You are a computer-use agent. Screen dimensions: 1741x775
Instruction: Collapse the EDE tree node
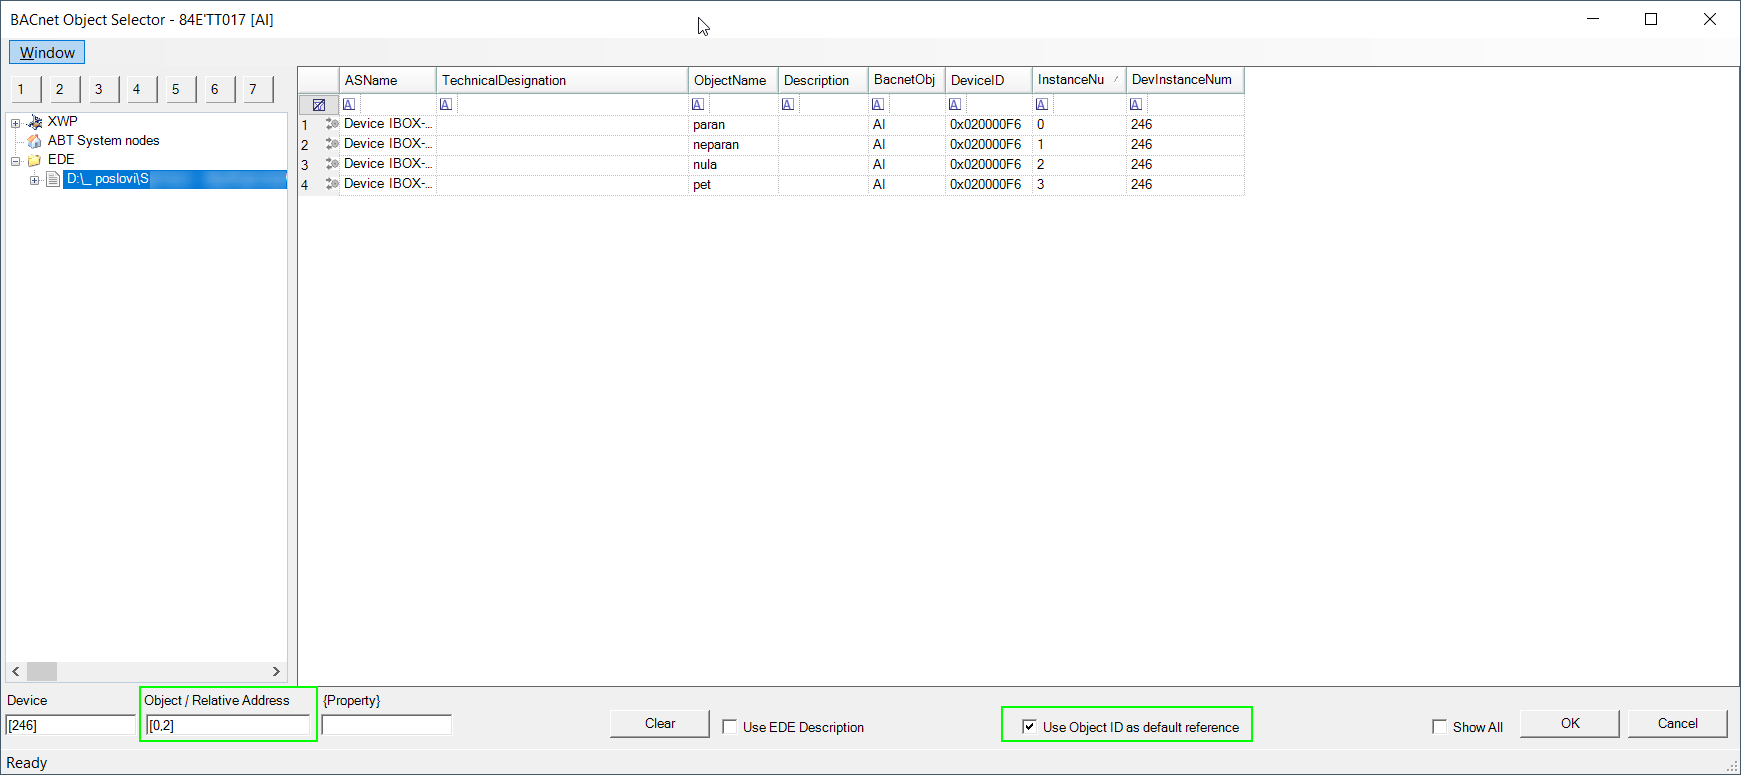tap(15, 161)
